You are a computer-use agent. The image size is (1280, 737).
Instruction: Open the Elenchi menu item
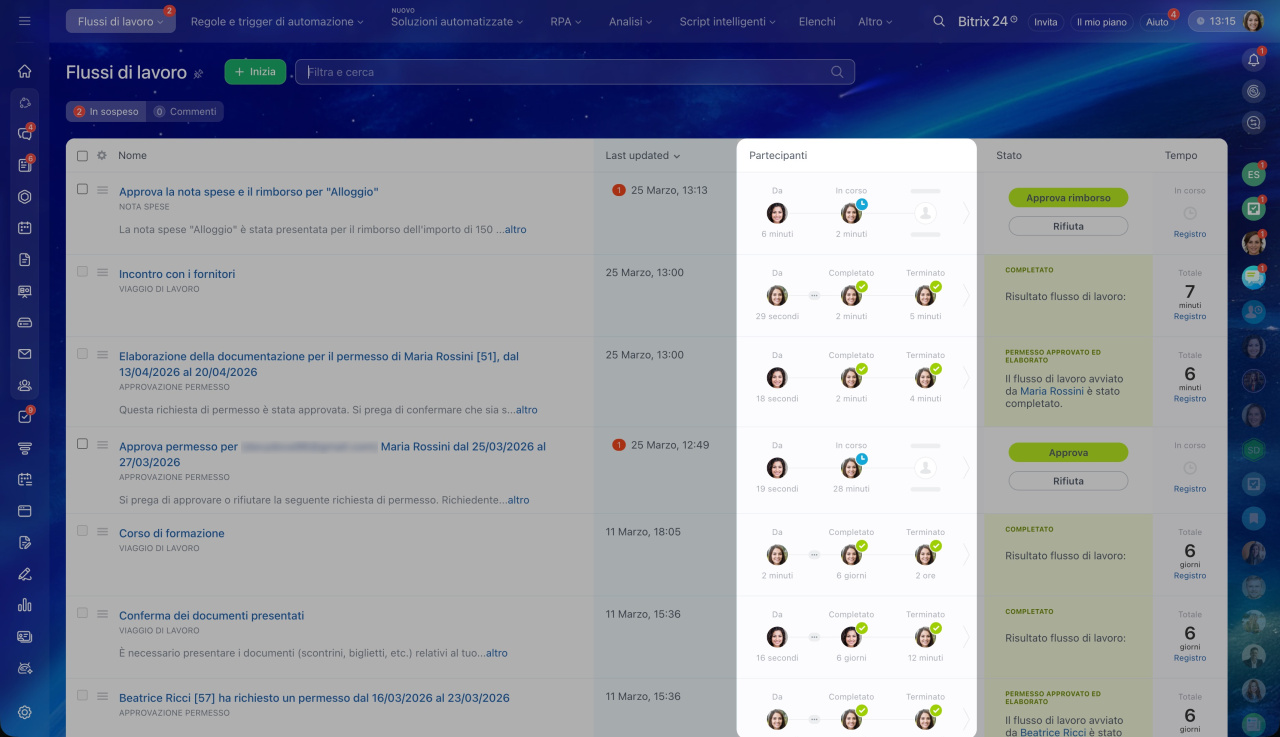pyautogui.click(x=817, y=21)
